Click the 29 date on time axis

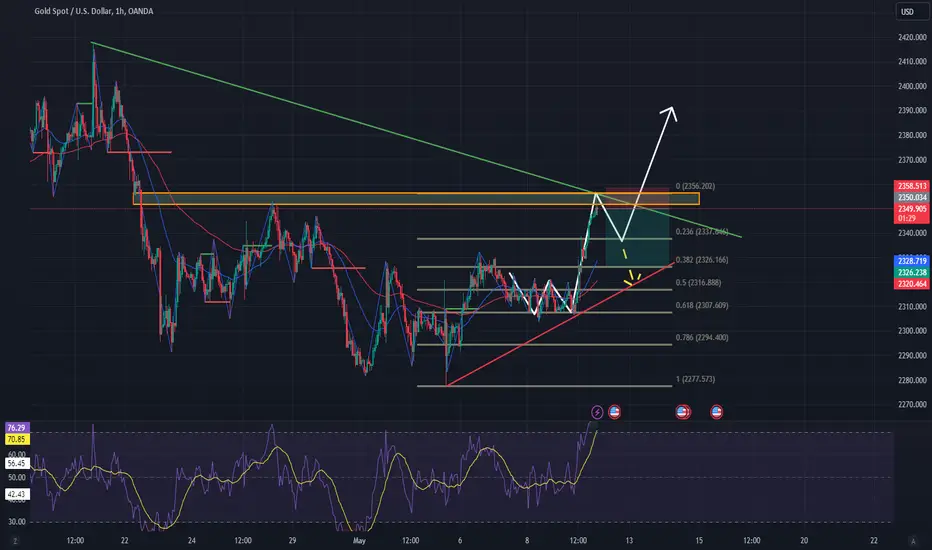point(292,540)
